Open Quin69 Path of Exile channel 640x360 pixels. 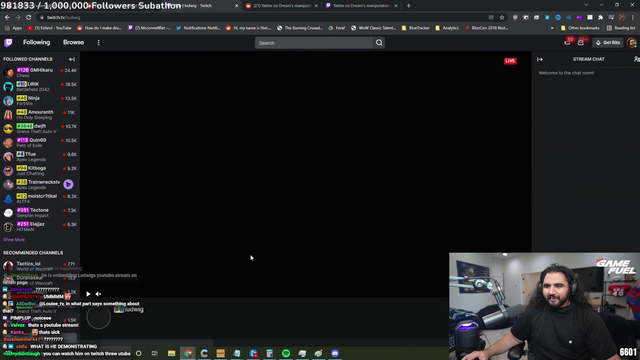[x=40, y=142]
